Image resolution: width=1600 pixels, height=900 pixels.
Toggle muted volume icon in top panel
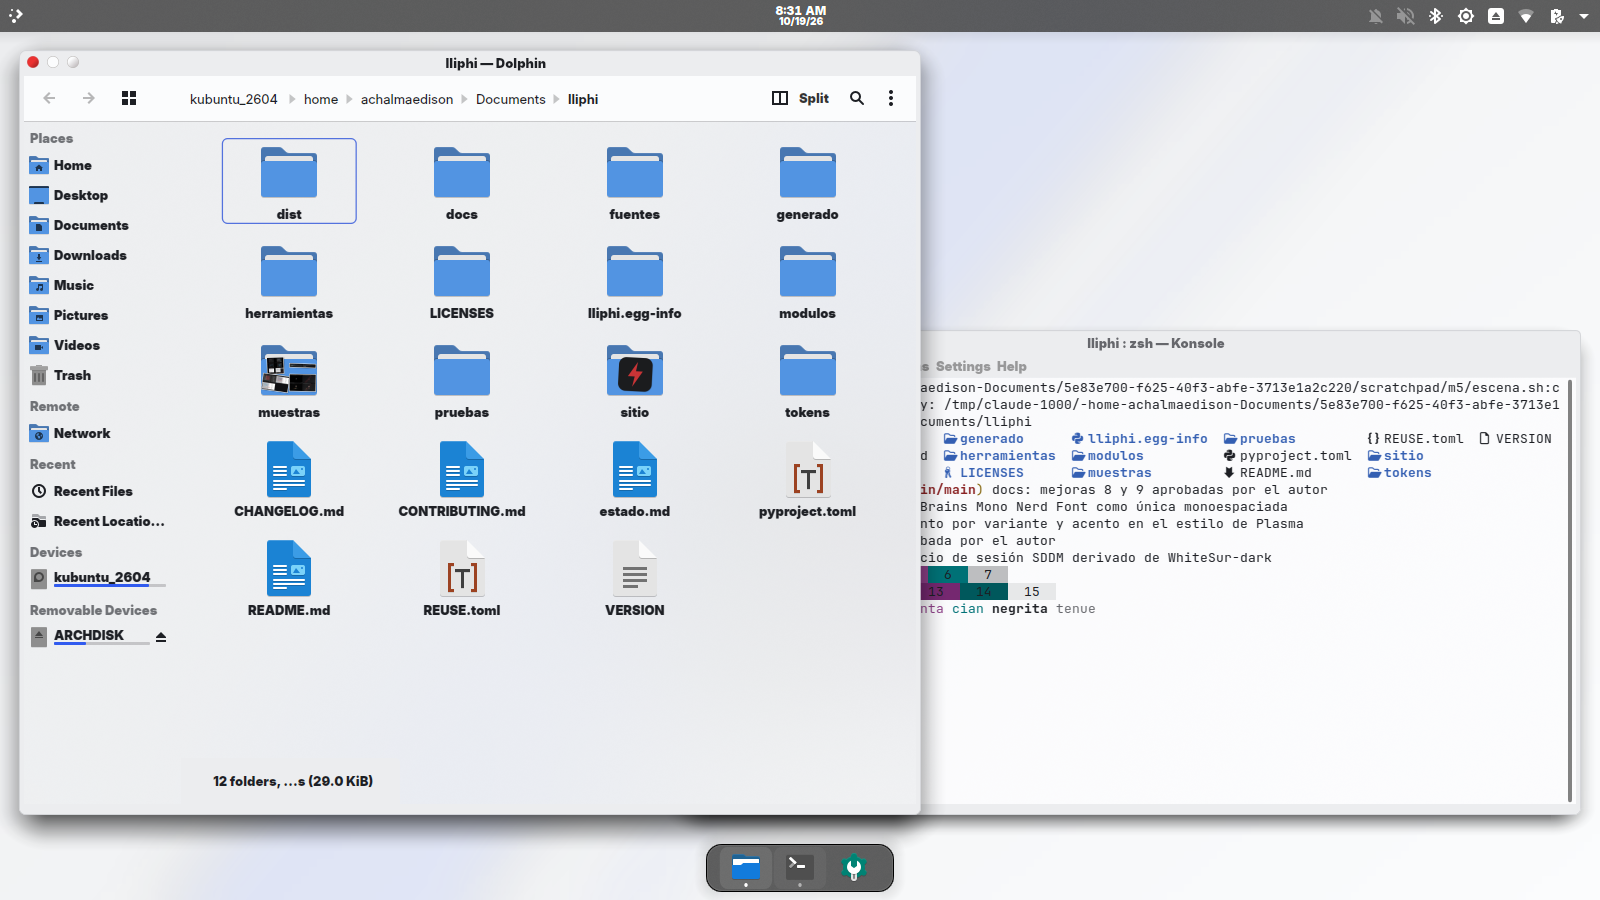[1406, 16]
